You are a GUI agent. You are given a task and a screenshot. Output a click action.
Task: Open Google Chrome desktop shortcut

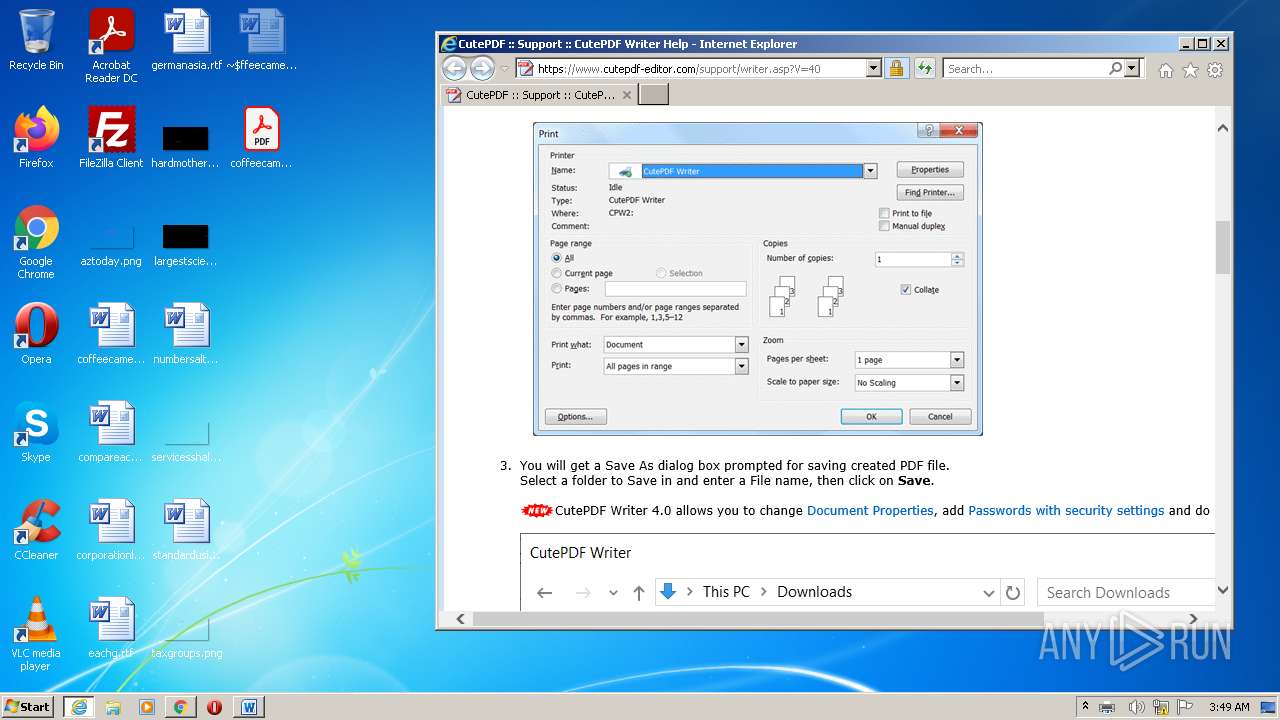(x=36, y=243)
